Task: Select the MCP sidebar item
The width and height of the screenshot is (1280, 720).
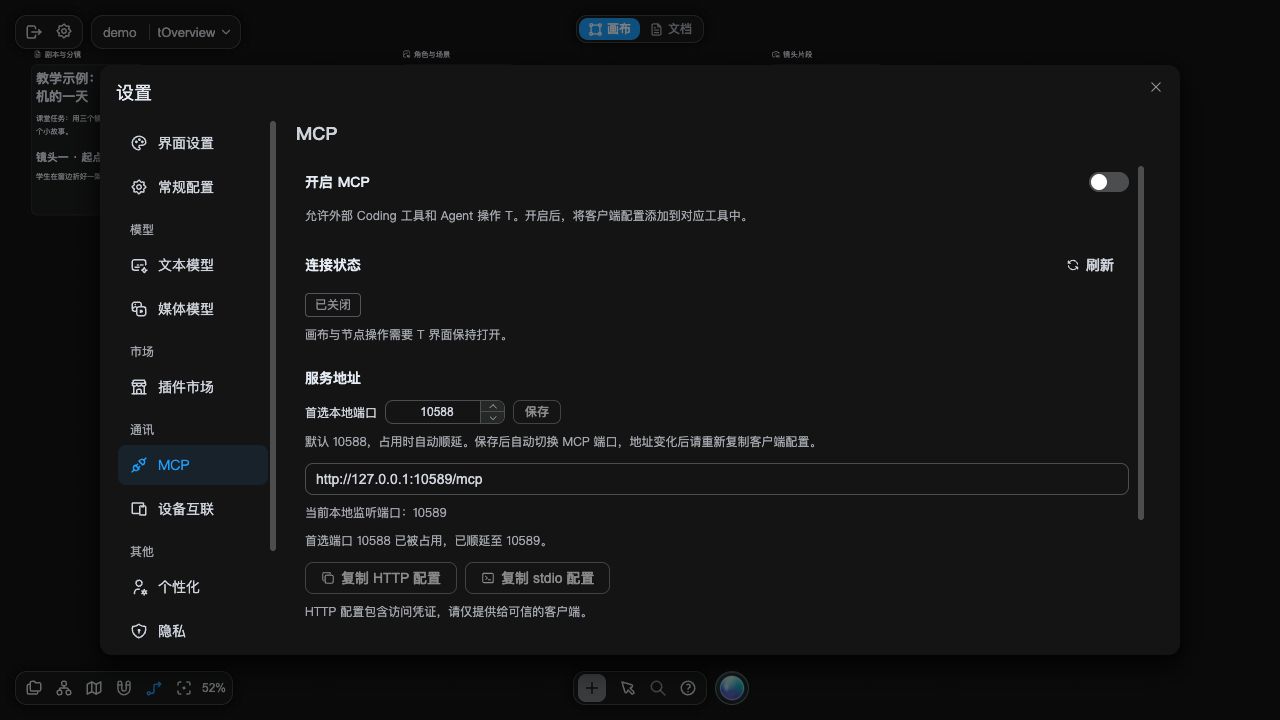Action: pos(192,465)
